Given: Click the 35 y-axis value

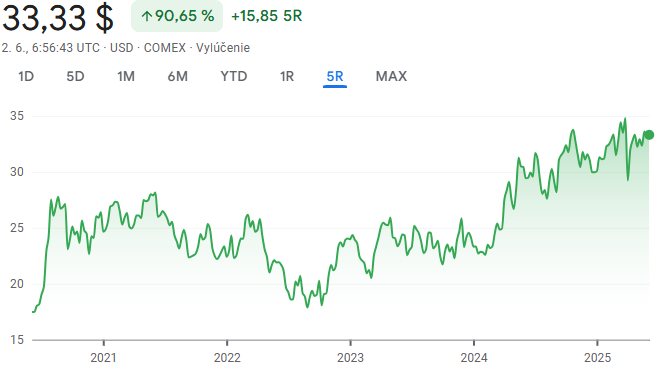Looking at the screenshot, I should [17, 116].
